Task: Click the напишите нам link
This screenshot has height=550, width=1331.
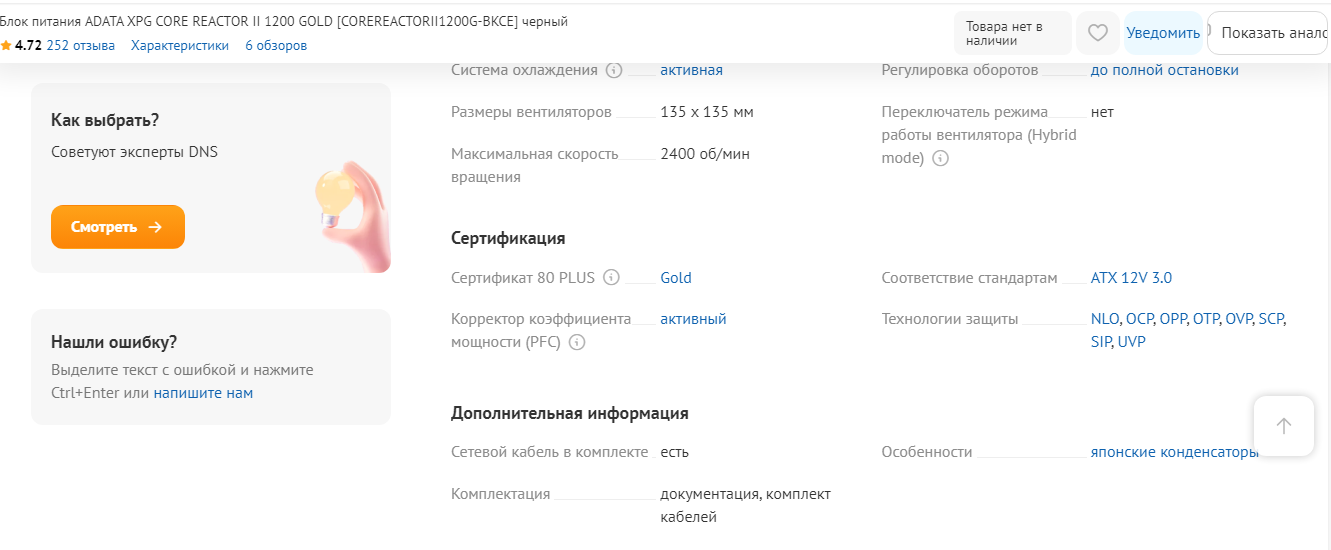Action: click(x=203, y=393)
